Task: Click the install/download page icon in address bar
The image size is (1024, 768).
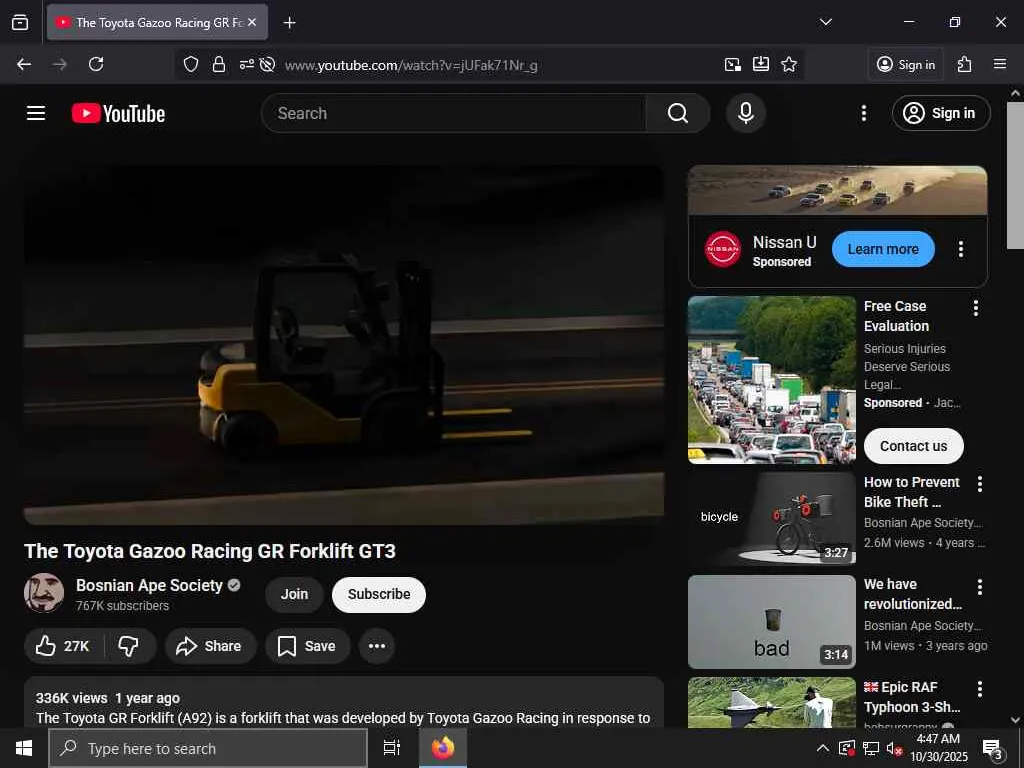Action: (761, 64)
